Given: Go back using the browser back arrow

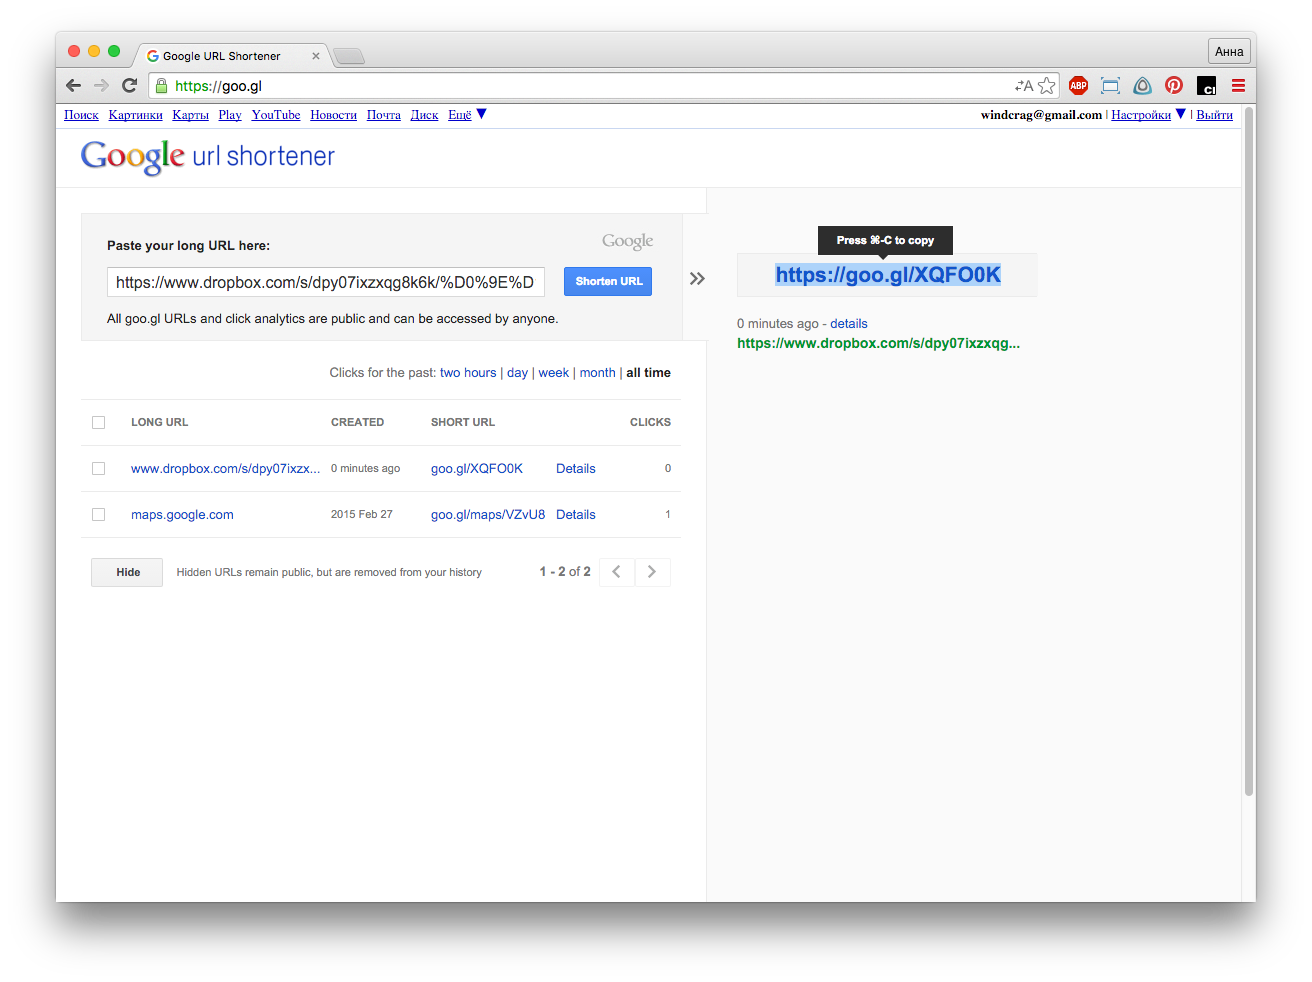Looking at the screenshot, I should click(73, 86).
